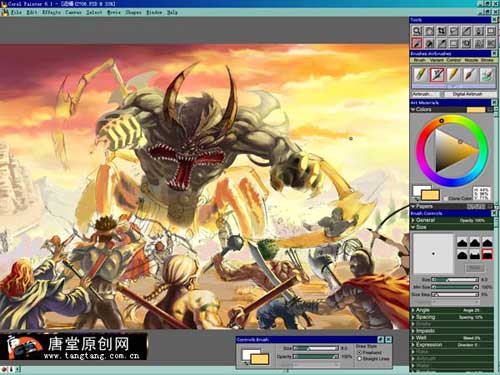Pick the first brush icon in the Brushes palette
Screen dimensions: 500x375
(x=421, y=75)
